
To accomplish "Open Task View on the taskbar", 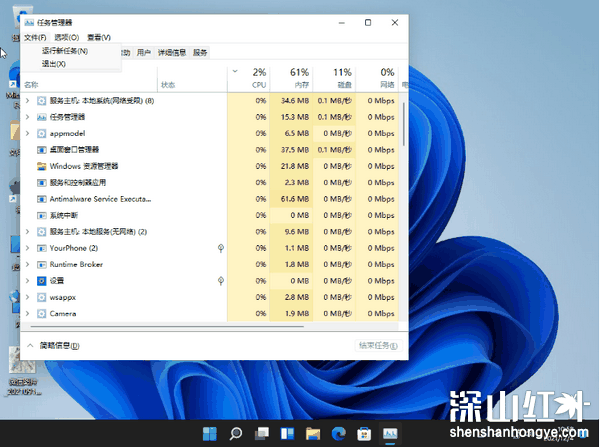I will tap(262, 434).
